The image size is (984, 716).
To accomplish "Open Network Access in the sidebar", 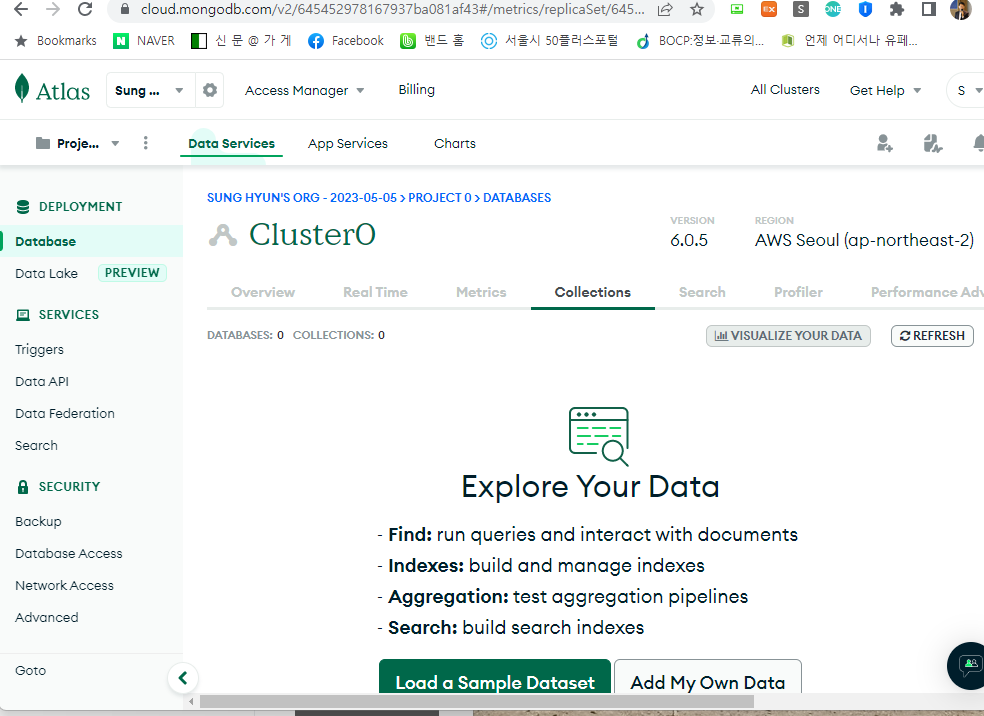I will pyautogui.click(x=64, y=585).
